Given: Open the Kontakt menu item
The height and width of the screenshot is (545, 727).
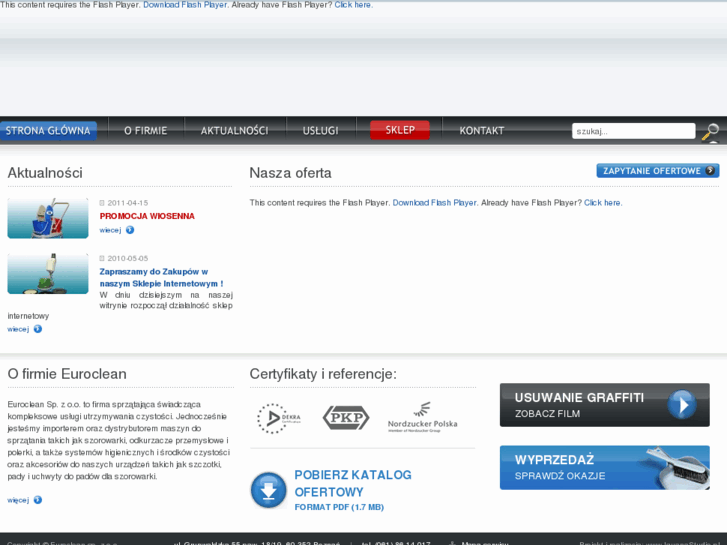Looking at the screenshot, I should (482, 131).
